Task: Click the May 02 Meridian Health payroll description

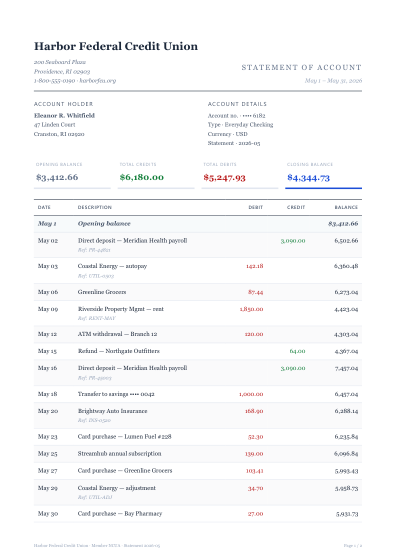Action: tap(132, 241)
